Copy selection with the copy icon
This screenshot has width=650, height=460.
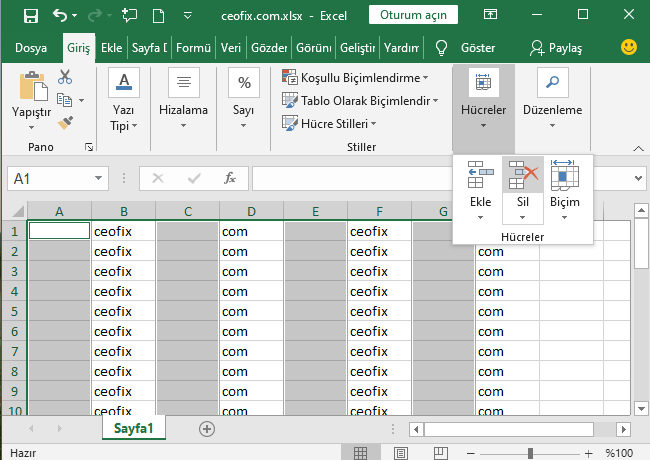(x=64, y=100)
